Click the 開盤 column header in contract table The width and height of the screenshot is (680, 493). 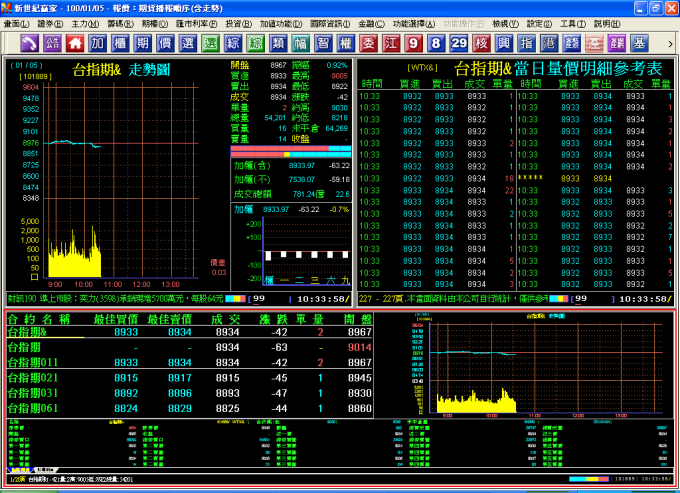coord(358,319)
